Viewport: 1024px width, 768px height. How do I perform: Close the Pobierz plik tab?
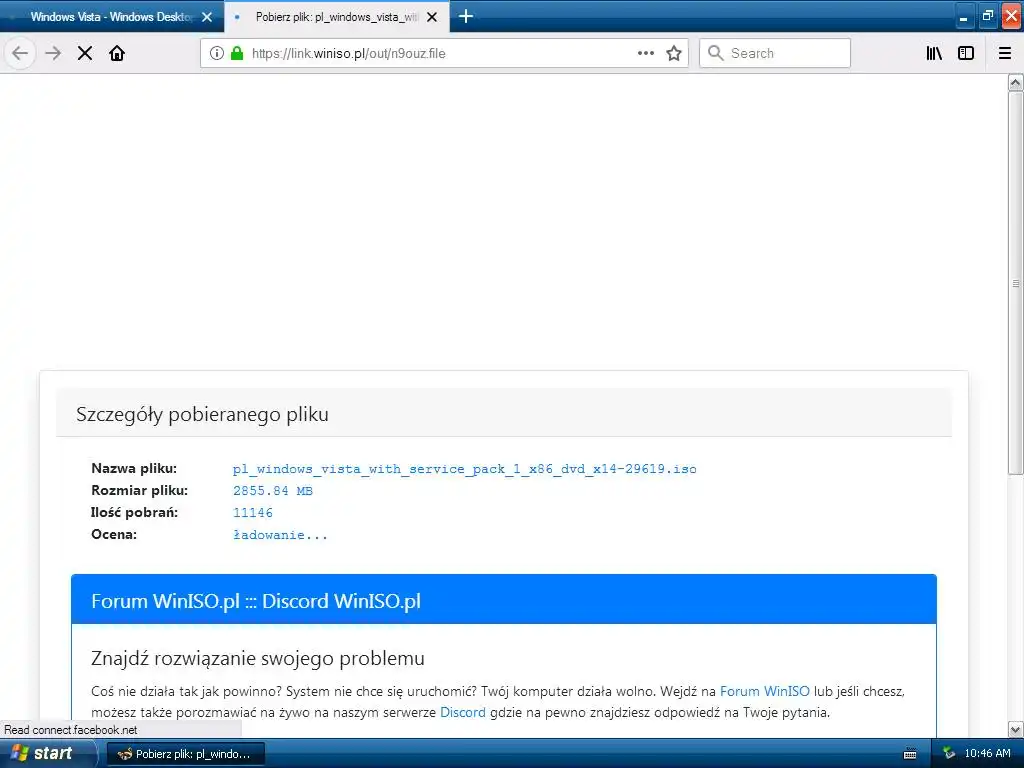click(x=432, y=17)
